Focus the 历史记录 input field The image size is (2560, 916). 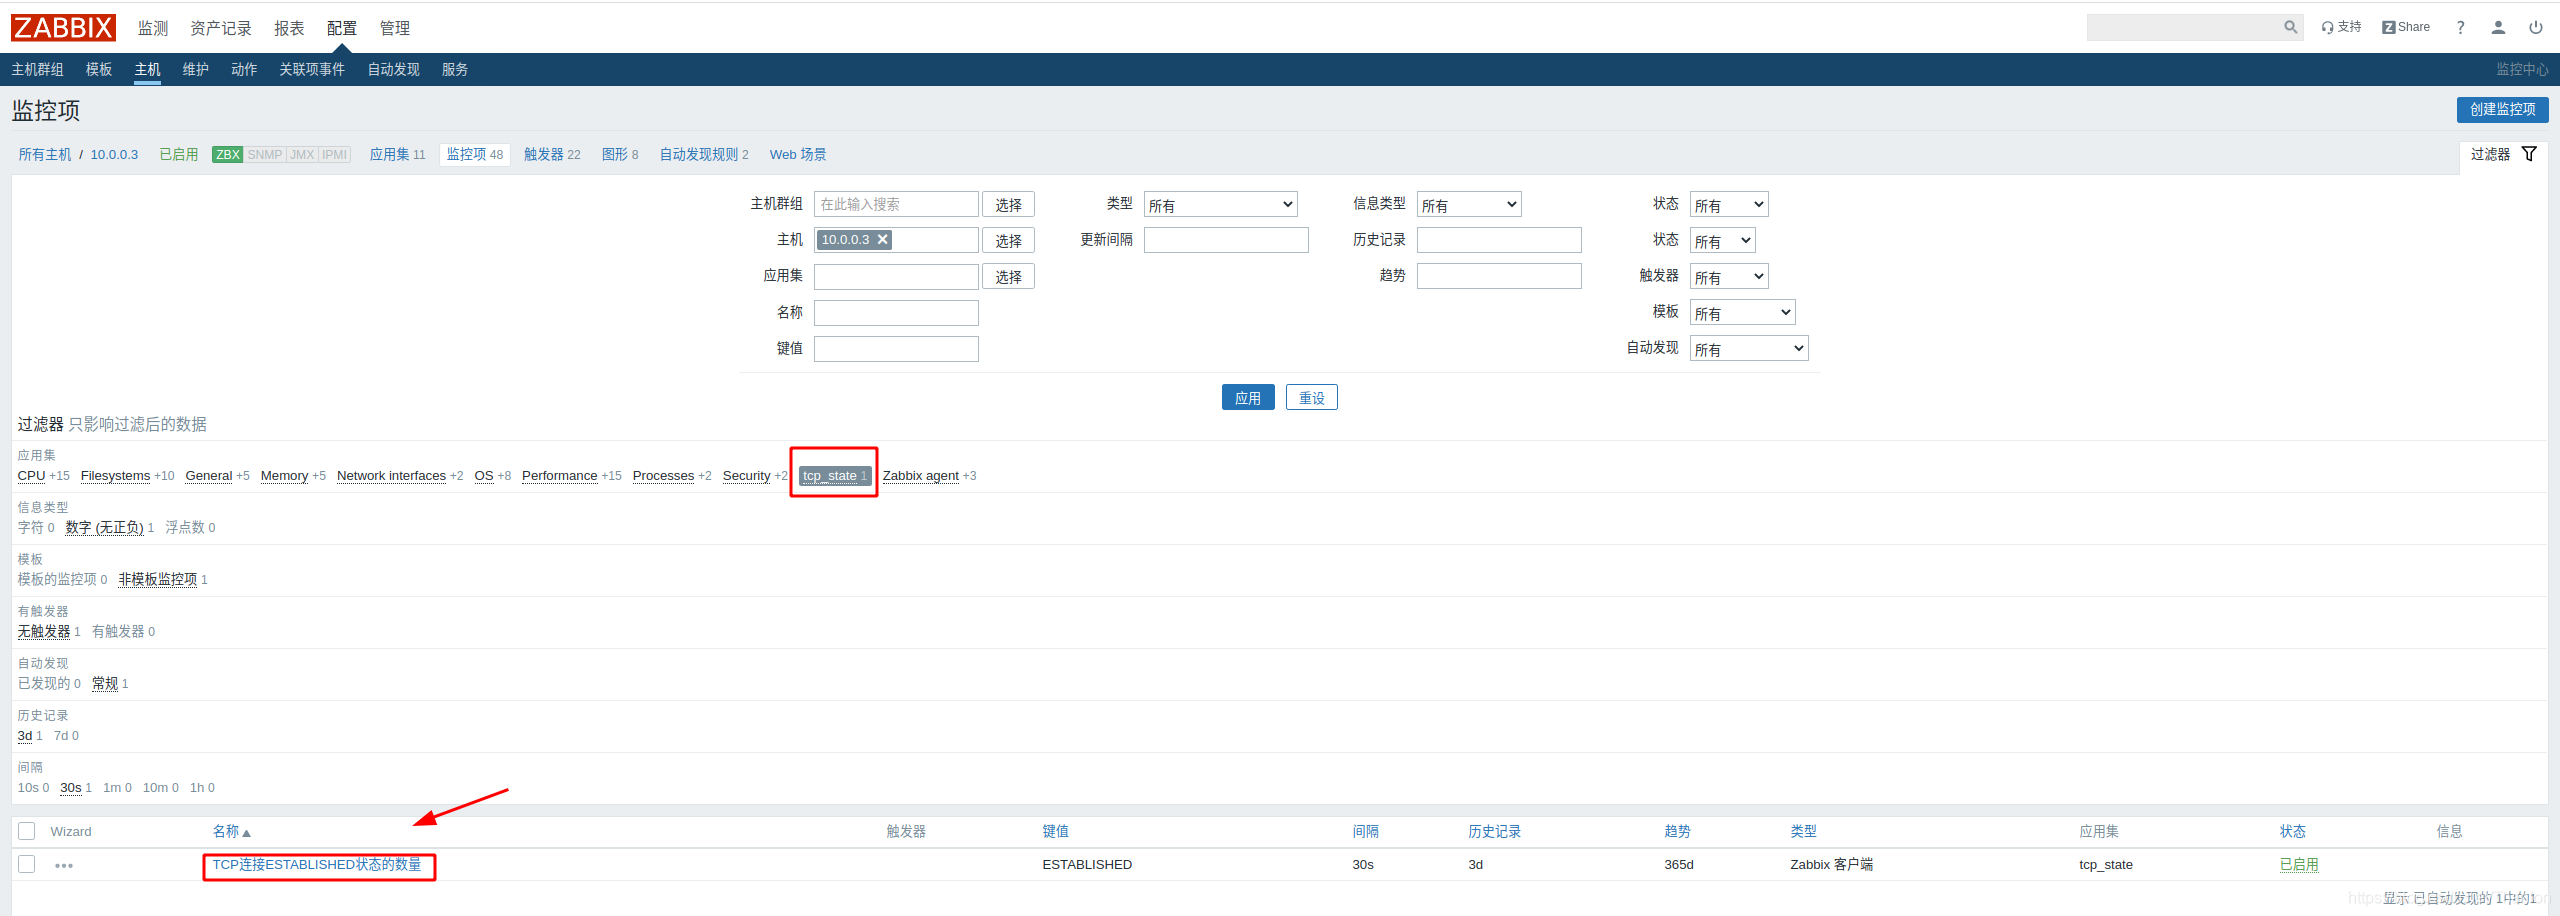pos(1499,241)
